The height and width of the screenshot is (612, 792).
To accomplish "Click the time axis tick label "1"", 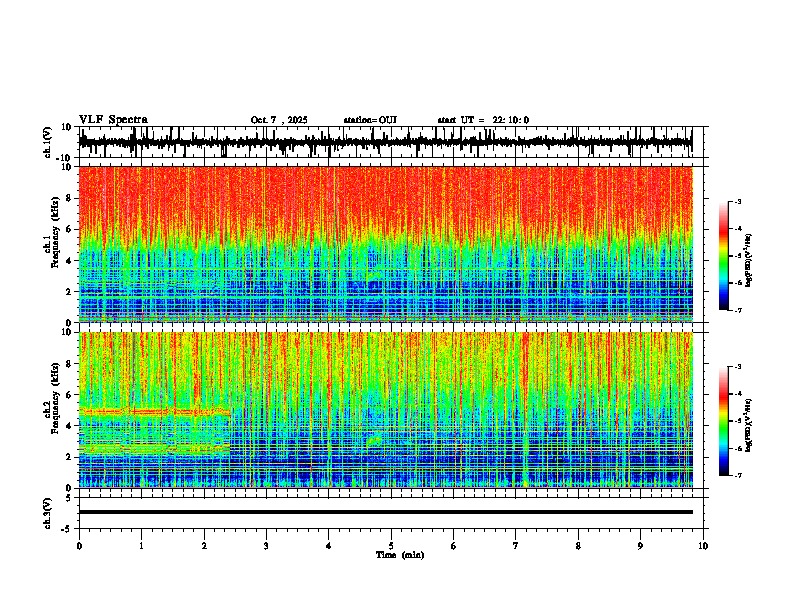I will pyautogui.click(x=141, y=546).
